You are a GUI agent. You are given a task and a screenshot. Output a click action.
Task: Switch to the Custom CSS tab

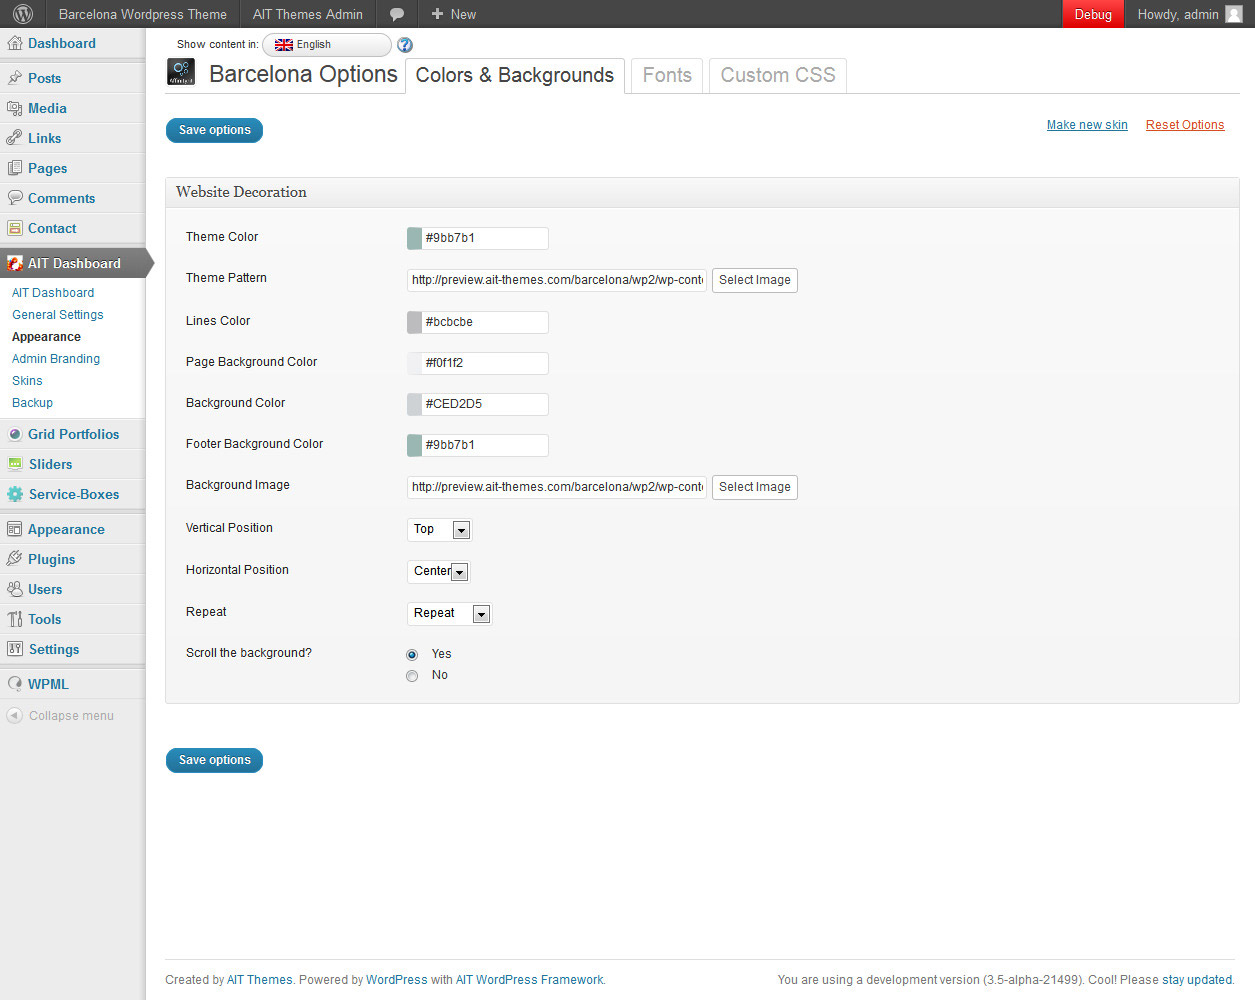[778, 76]
